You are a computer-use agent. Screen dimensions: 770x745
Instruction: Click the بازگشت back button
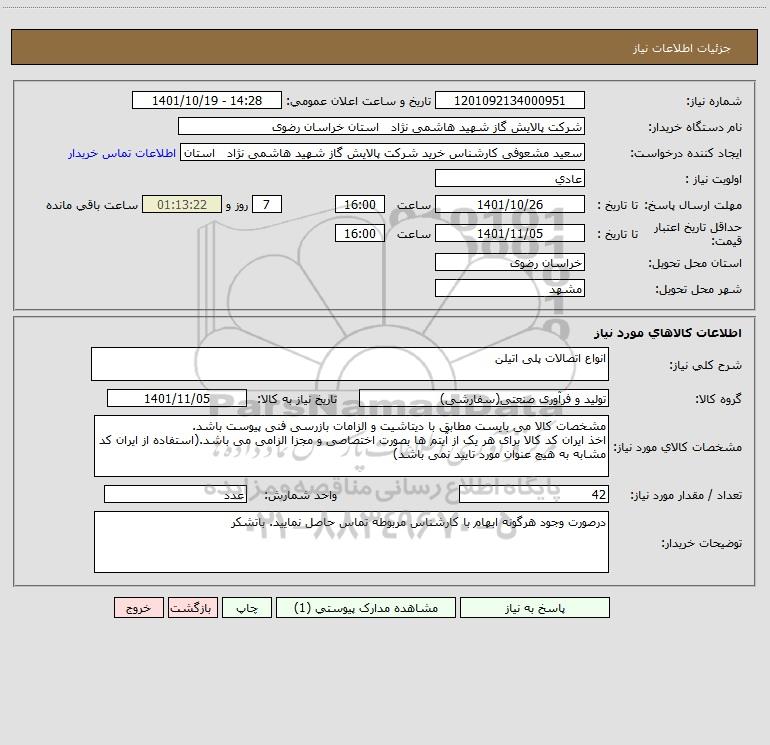tap(192, 607)
